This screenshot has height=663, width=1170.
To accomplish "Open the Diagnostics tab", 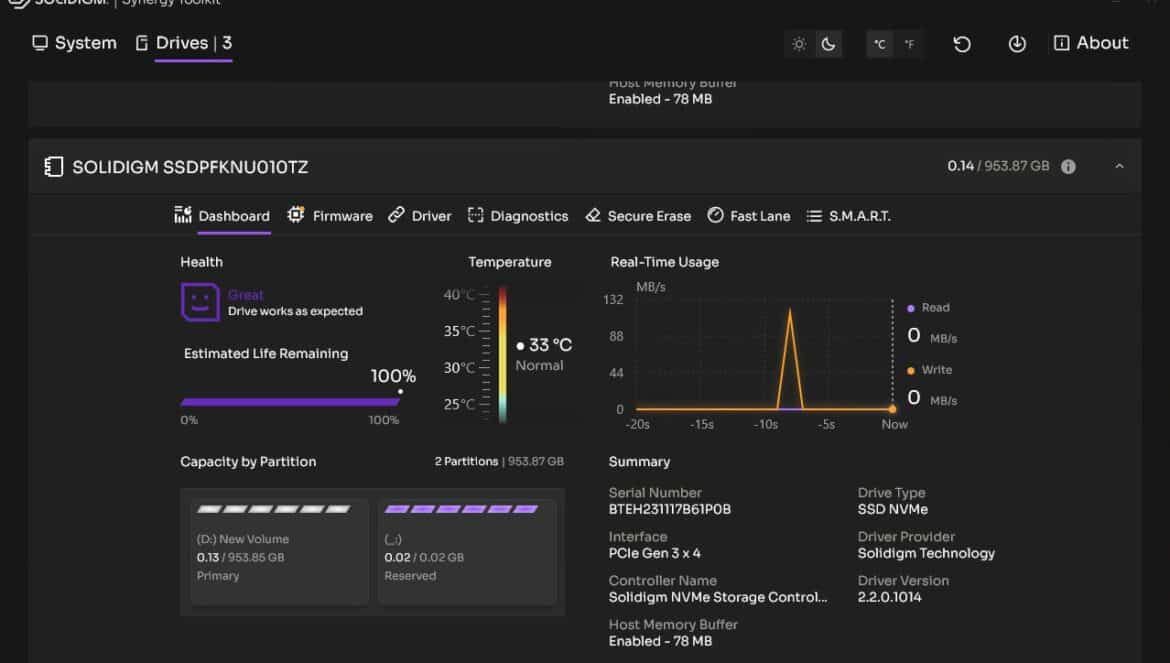I will (x=518, y=216).
